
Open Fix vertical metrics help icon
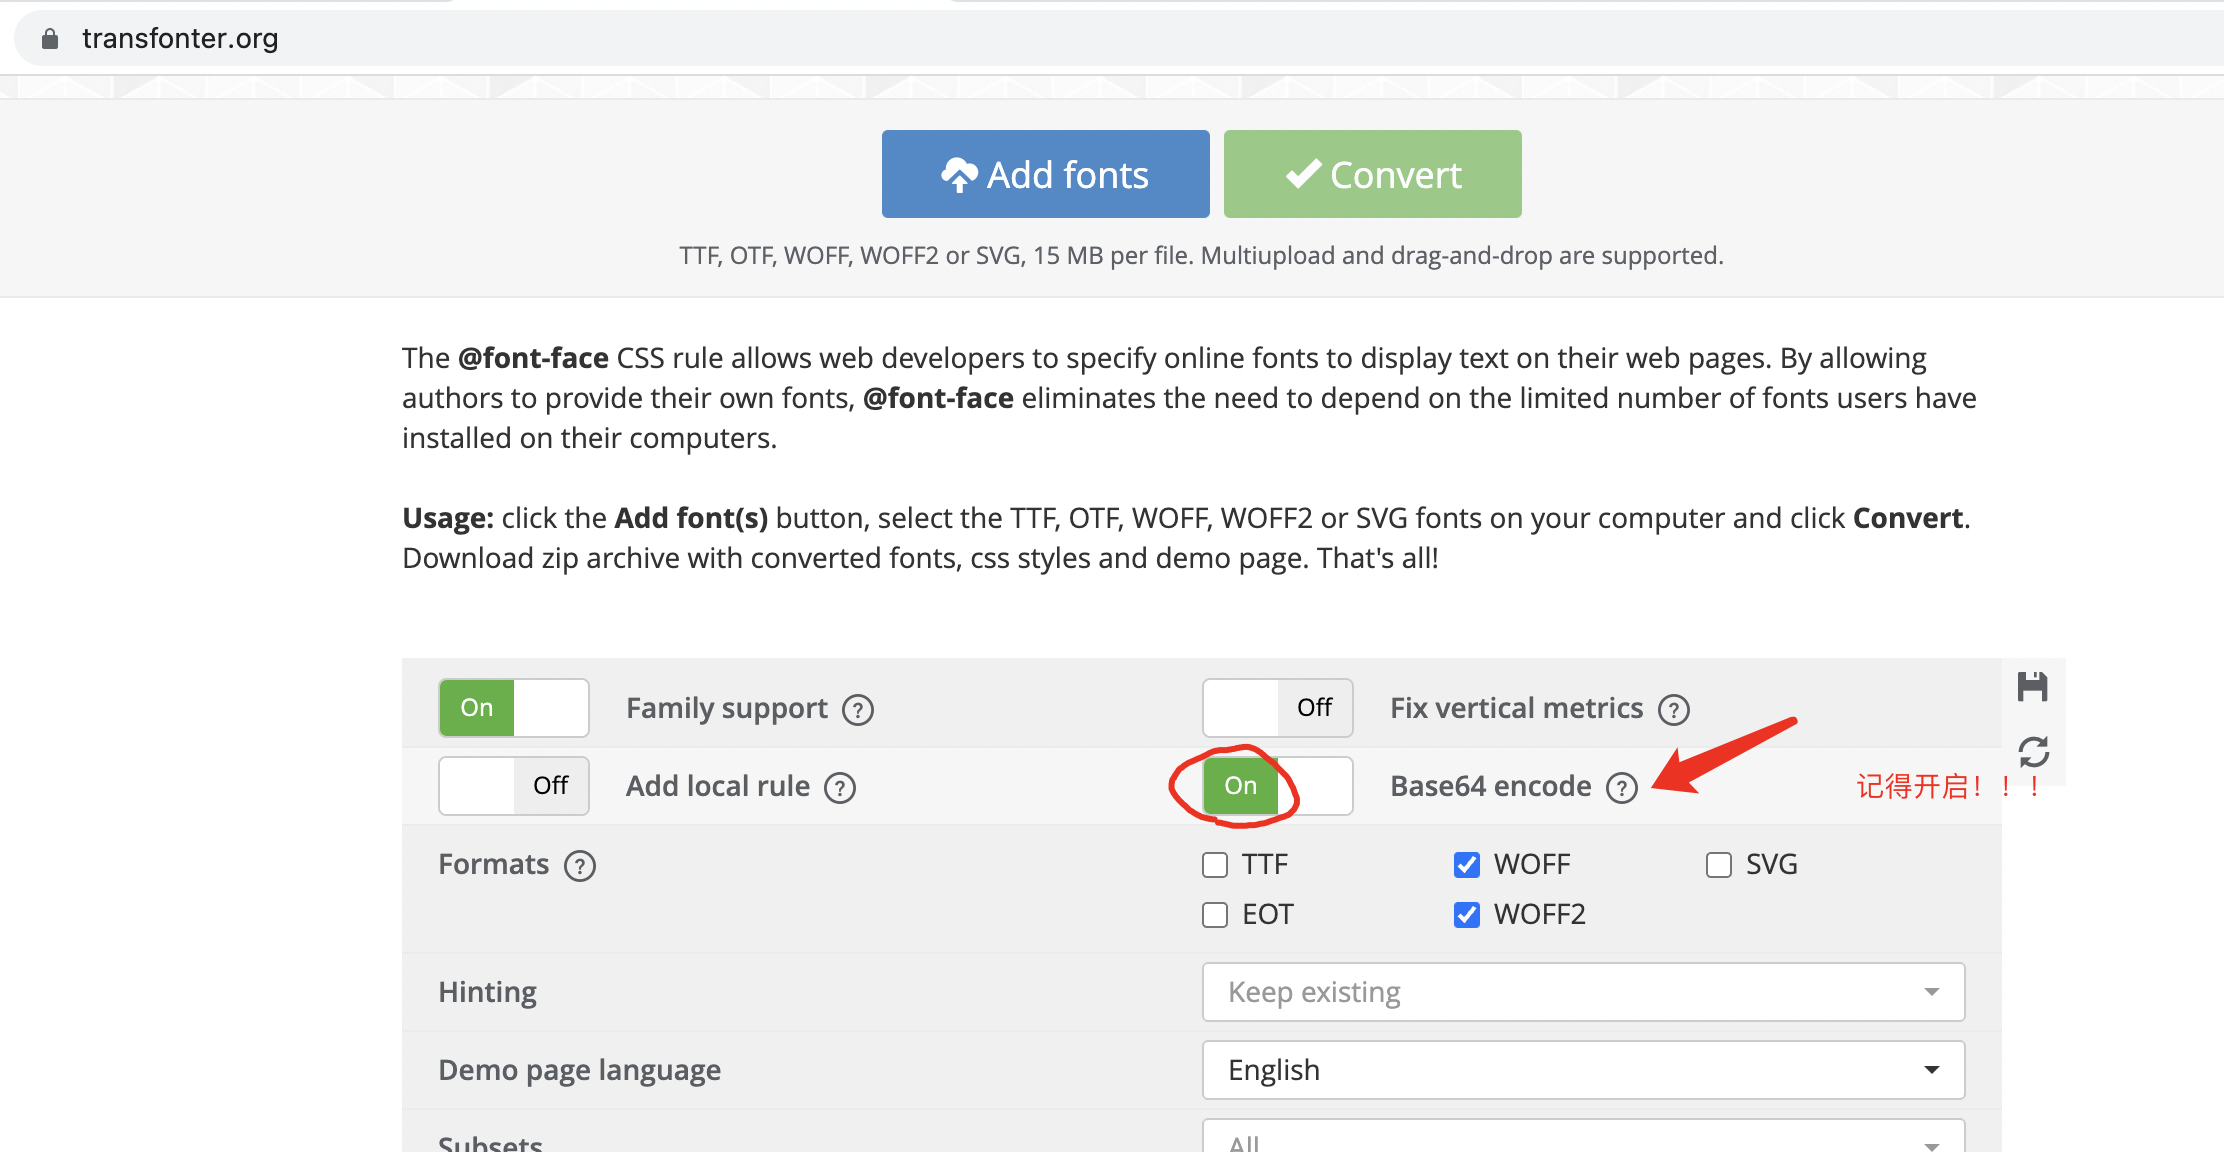[1673, 710]
